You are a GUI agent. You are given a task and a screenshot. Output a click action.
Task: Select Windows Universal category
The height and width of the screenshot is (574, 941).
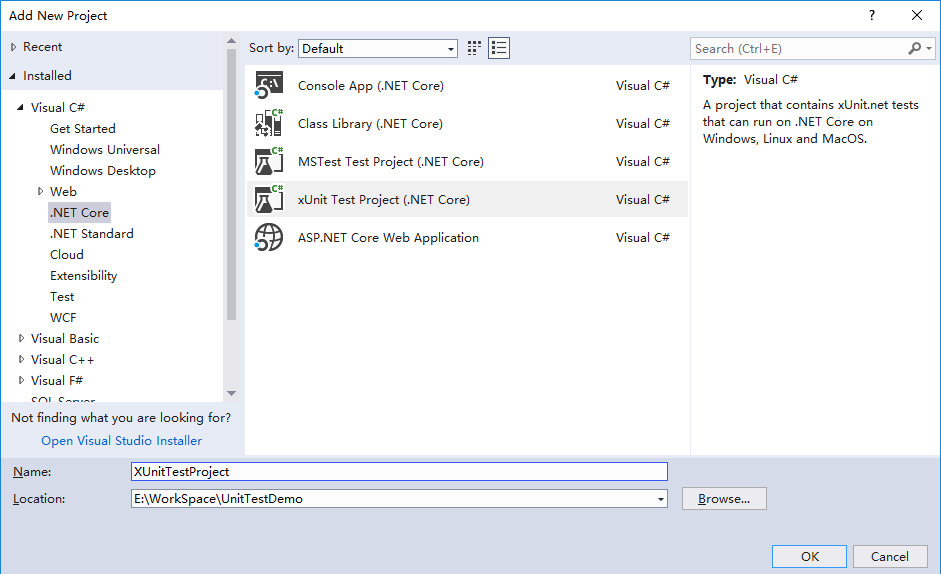(x=105, y=150)
